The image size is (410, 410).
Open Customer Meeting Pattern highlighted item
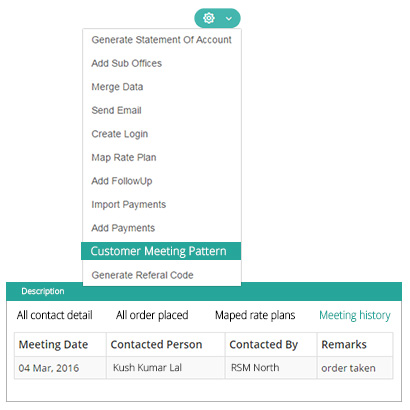coord(161,251)
